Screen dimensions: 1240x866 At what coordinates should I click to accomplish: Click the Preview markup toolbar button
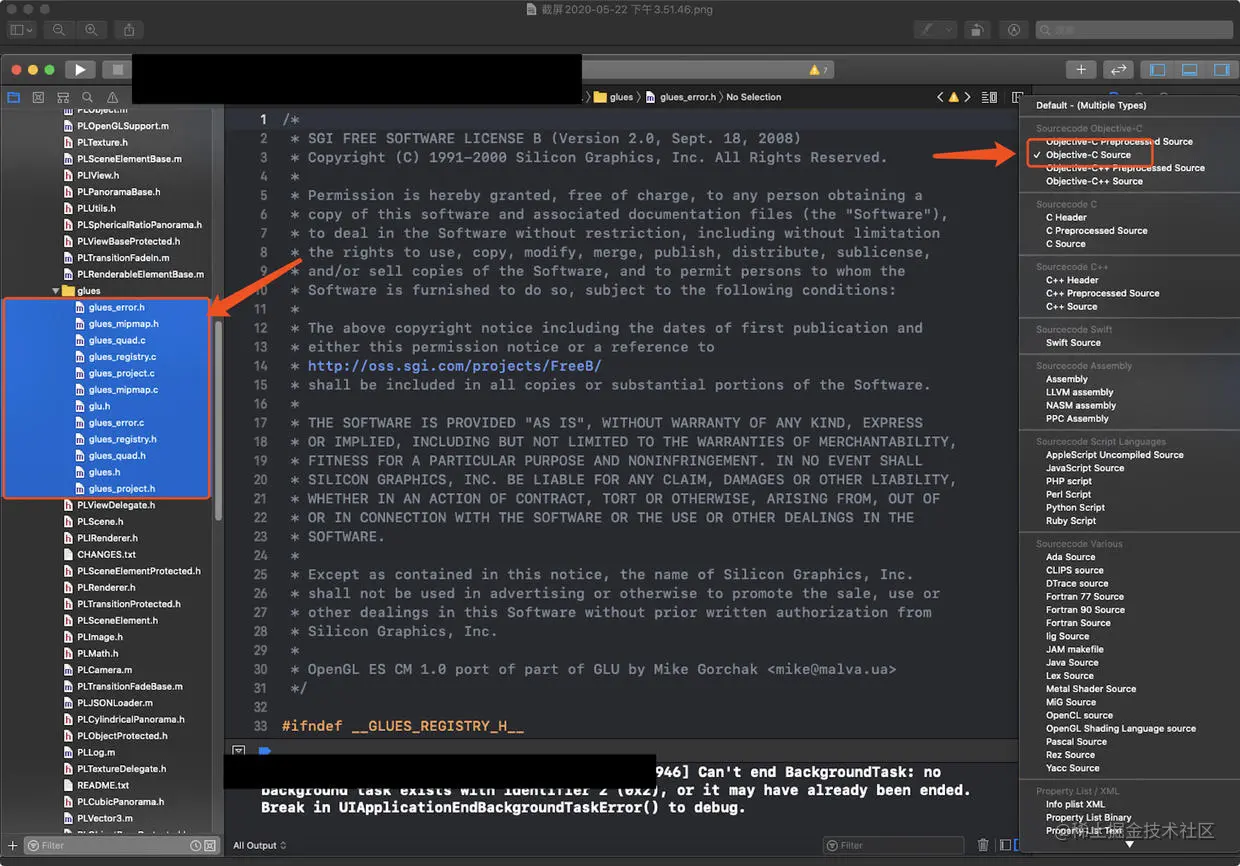(x=1013, y=30)
